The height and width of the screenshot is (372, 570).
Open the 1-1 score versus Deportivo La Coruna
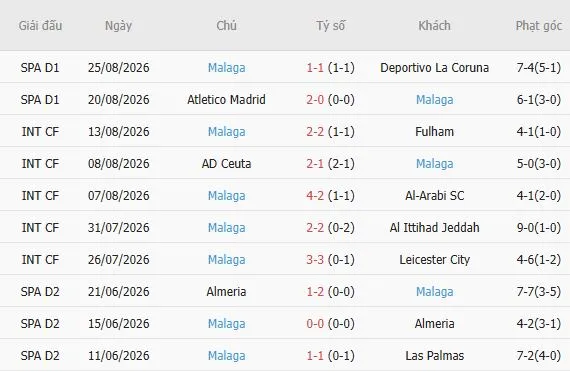[315, 68]
